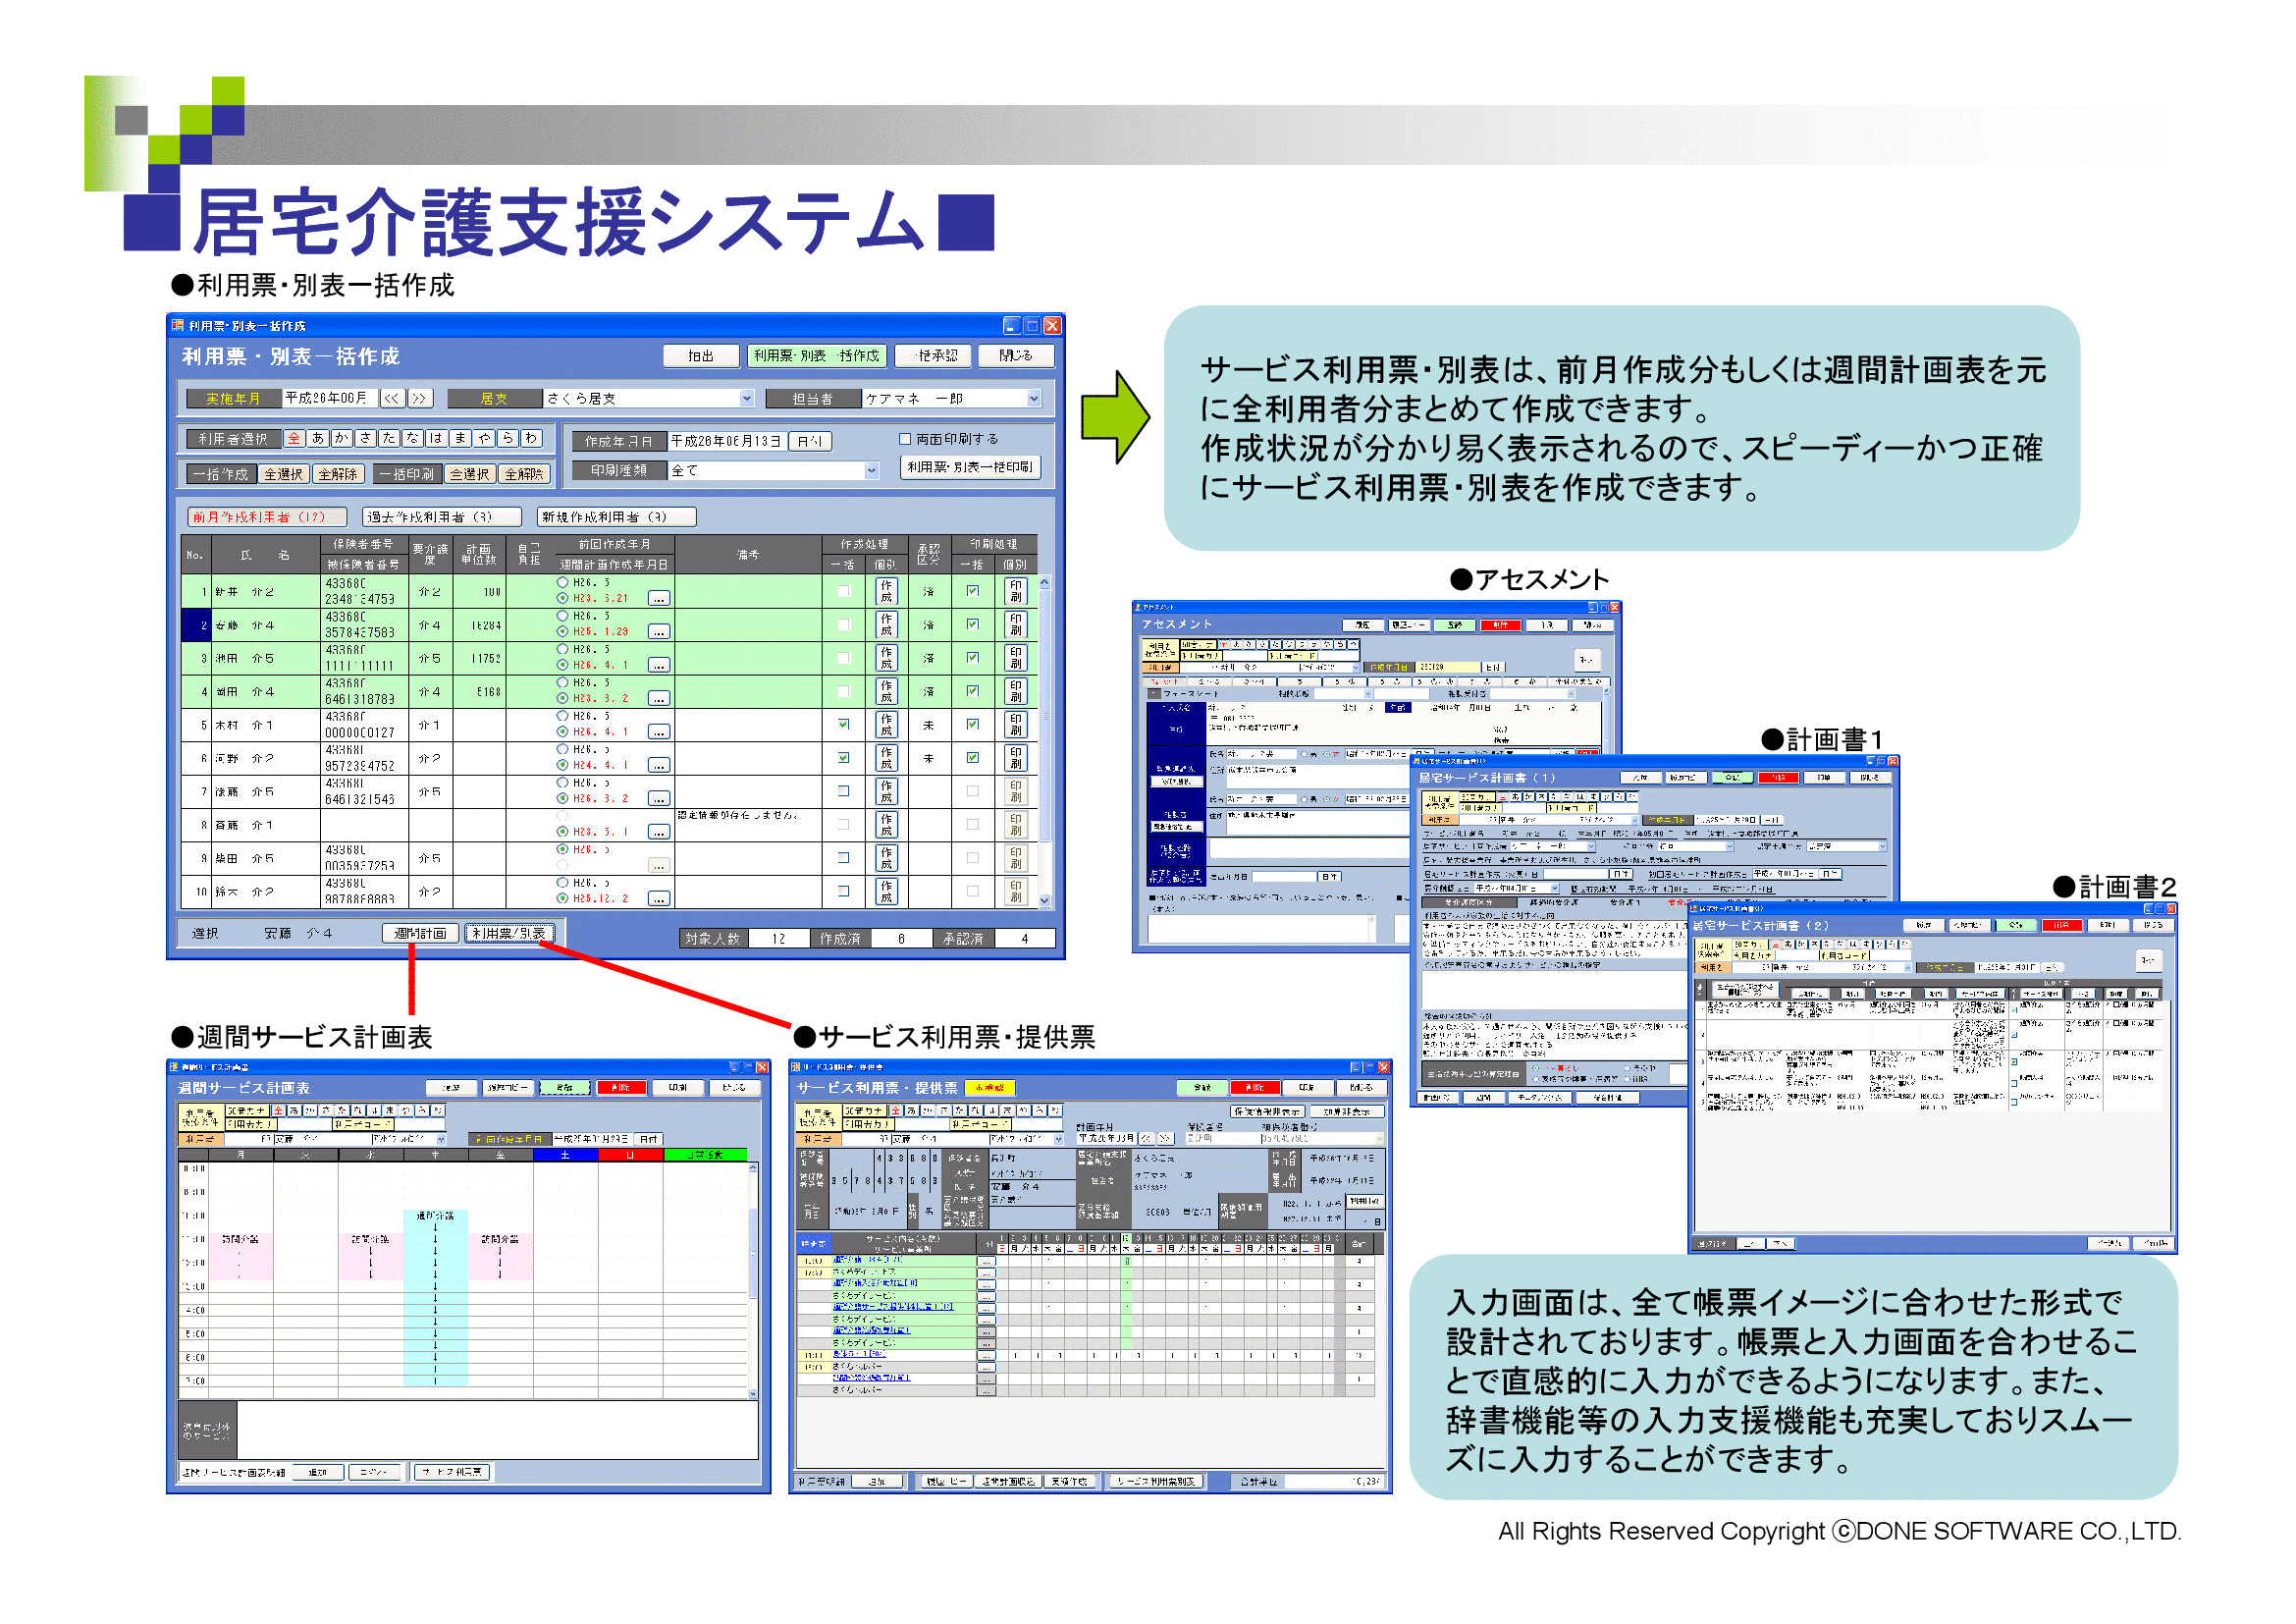2296x1624 pixels.
Task: Open the 担当者 dropdown showing ケアマネ 一郎
Action: (1034, 399)
